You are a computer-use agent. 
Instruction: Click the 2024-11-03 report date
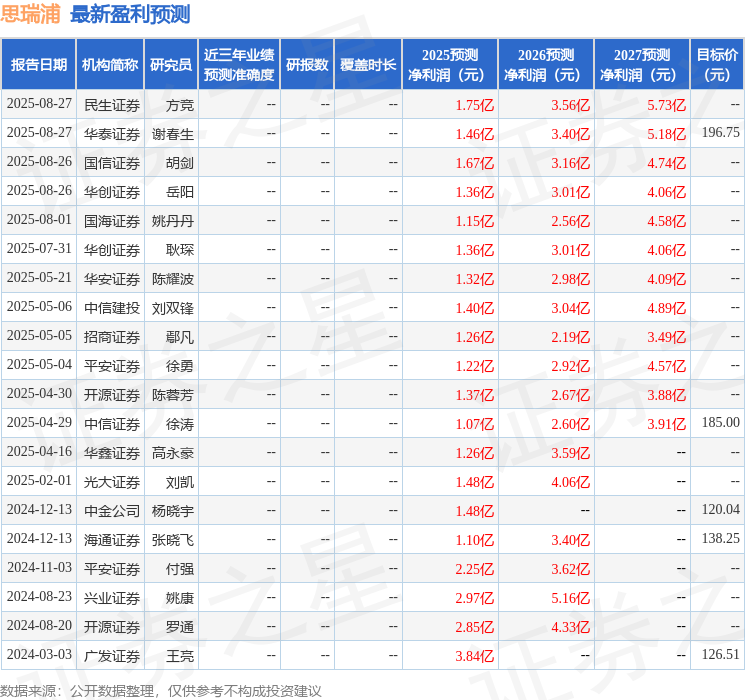pyautogui.click(x=39, y=567)
